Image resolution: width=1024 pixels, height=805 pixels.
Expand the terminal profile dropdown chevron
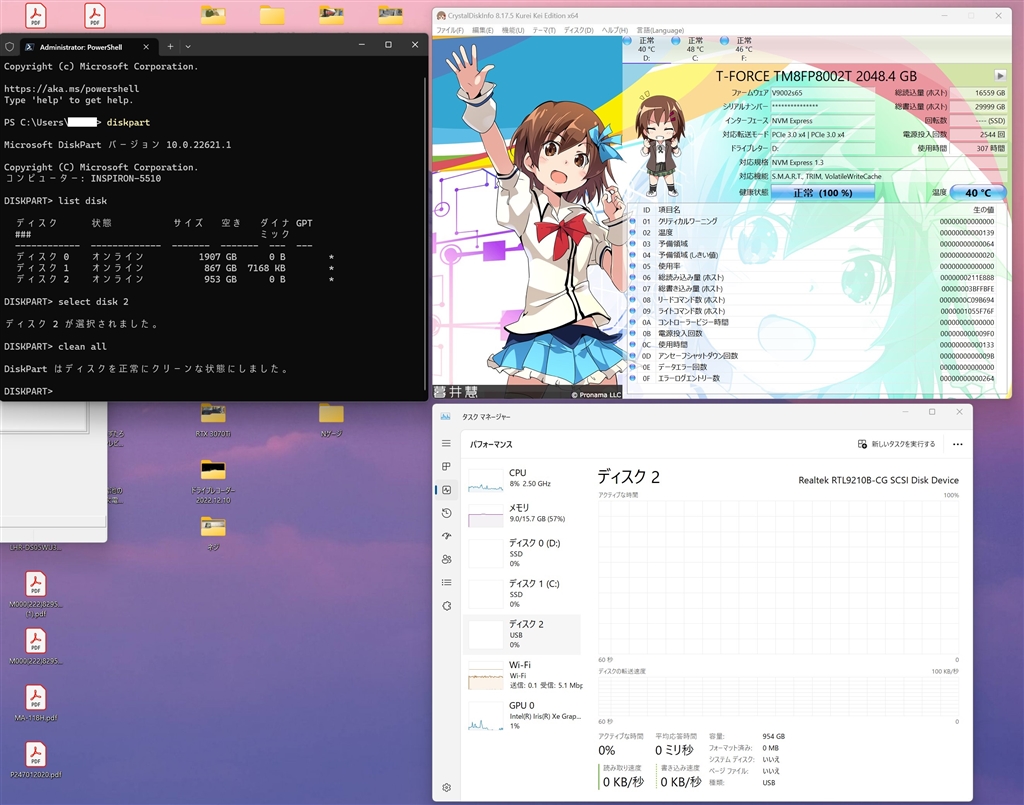(188, 46)
